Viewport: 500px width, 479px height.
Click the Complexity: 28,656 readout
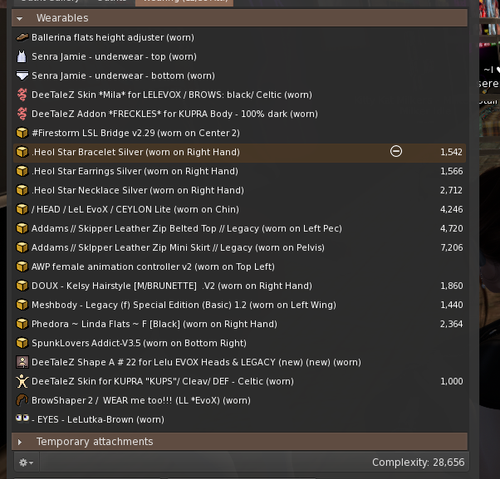pyautogui.click(x=418, y=462)
